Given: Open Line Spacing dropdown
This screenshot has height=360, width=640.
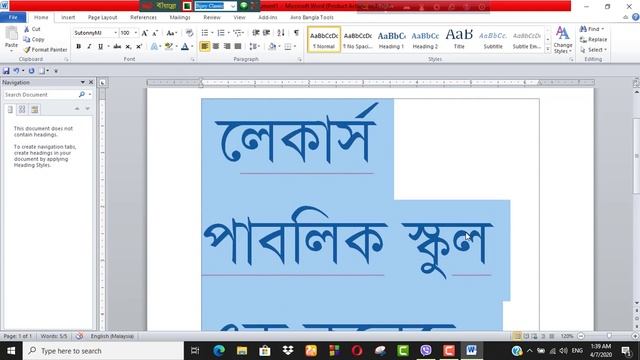Looking at the screenshot, I should click(254, 46).
